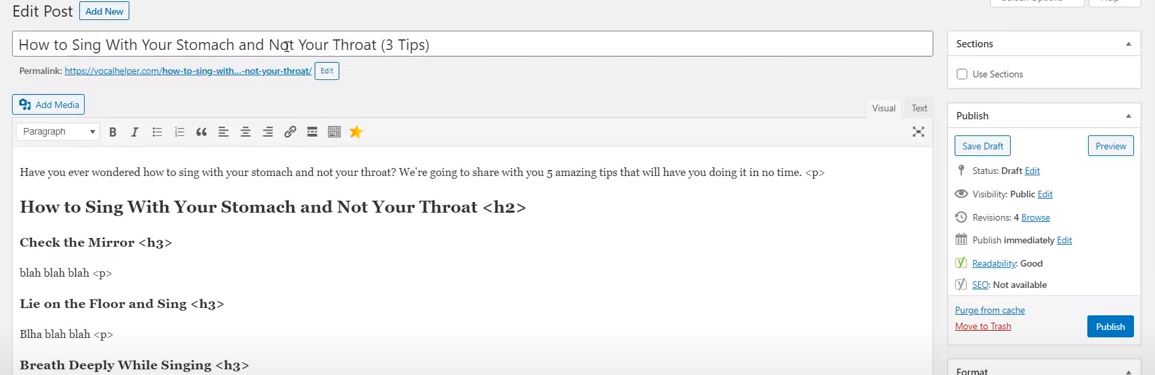Toggle the toolbar kitchen sink
1155x375 pixels.
334,132
